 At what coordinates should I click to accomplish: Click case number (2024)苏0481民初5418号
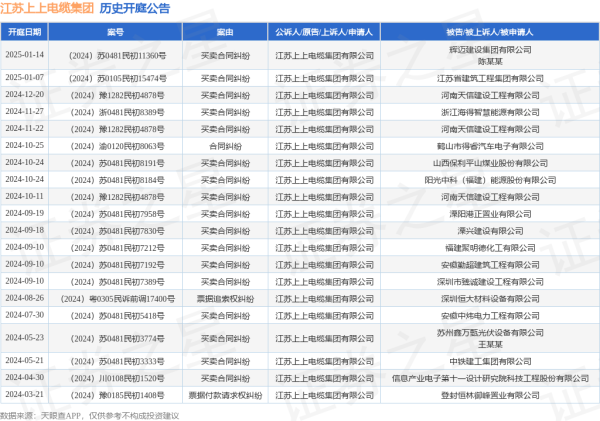click(117, 316)
